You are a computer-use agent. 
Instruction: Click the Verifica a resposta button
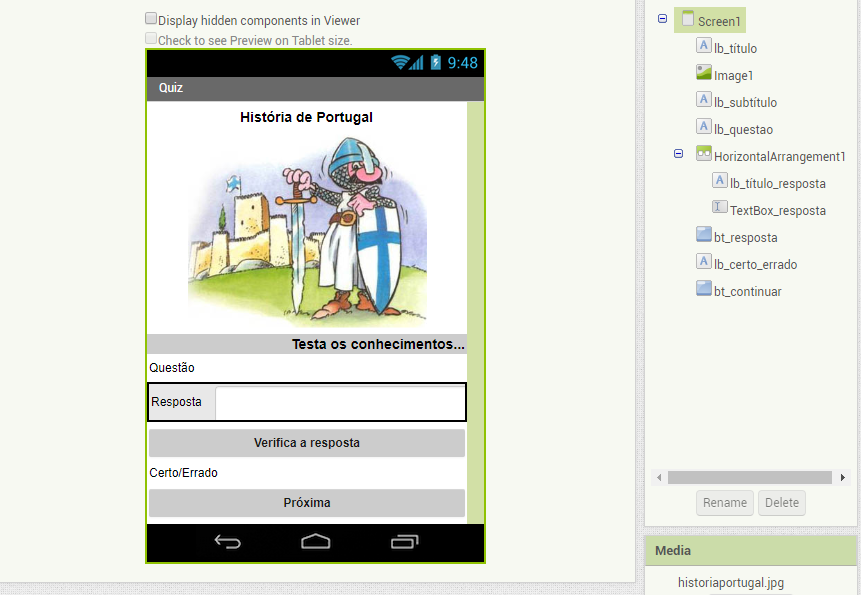pyautogui.click(x=307, y=443)
